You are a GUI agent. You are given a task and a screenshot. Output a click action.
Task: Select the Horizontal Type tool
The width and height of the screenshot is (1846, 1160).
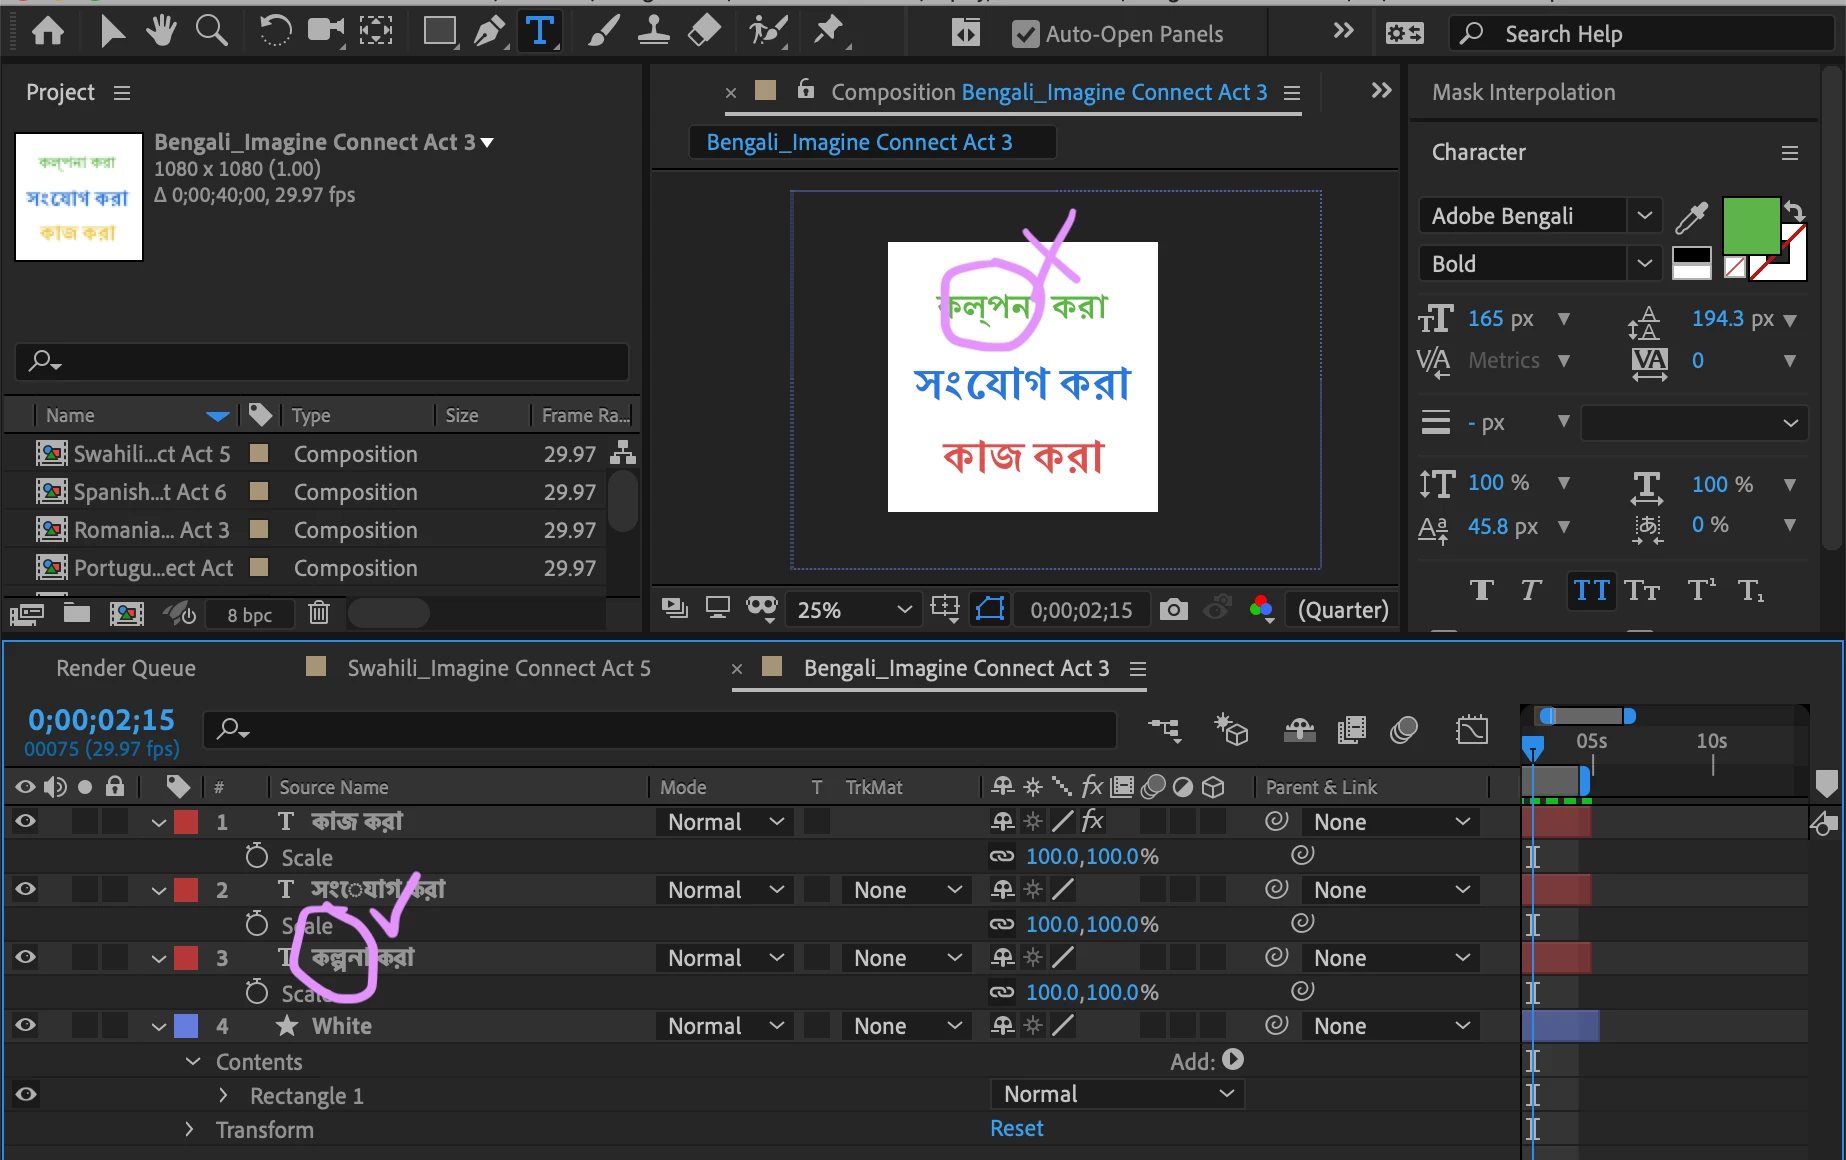pyautogui.click(x=540, y=32)
